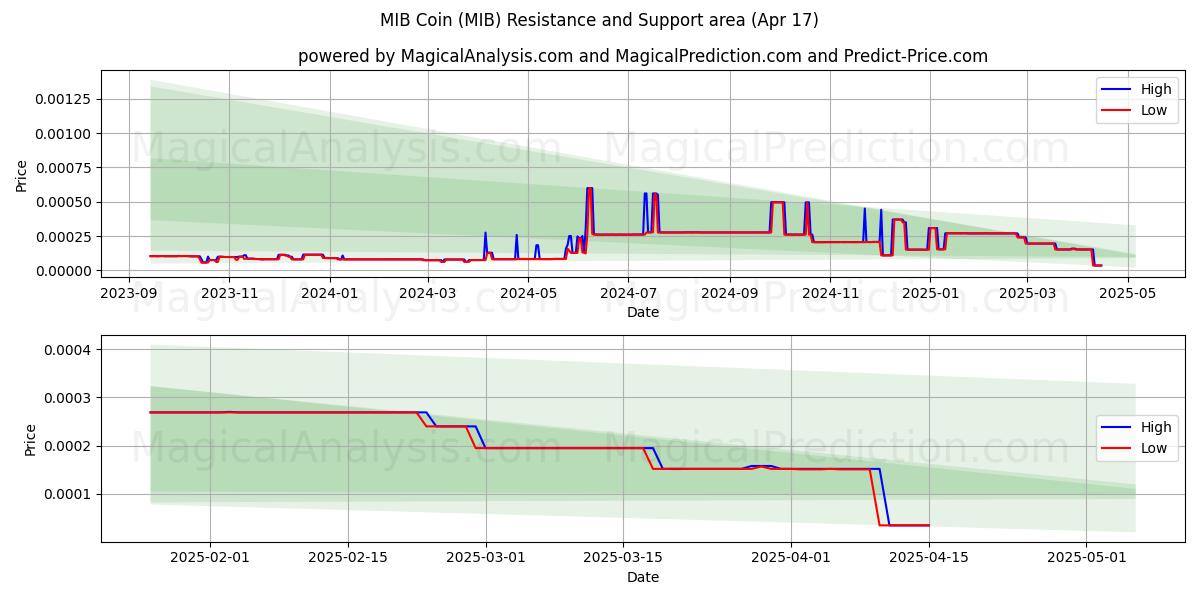Click the '2024-05' tick label
The width and height of the screenshot is (1200, 600).
tap(528, 292)
